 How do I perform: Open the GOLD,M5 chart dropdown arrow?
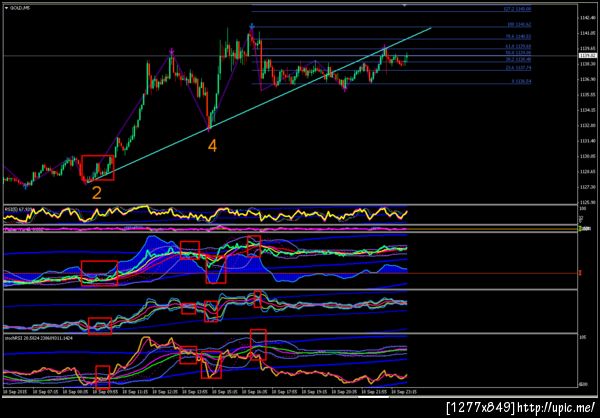click(x=6, y=8)
